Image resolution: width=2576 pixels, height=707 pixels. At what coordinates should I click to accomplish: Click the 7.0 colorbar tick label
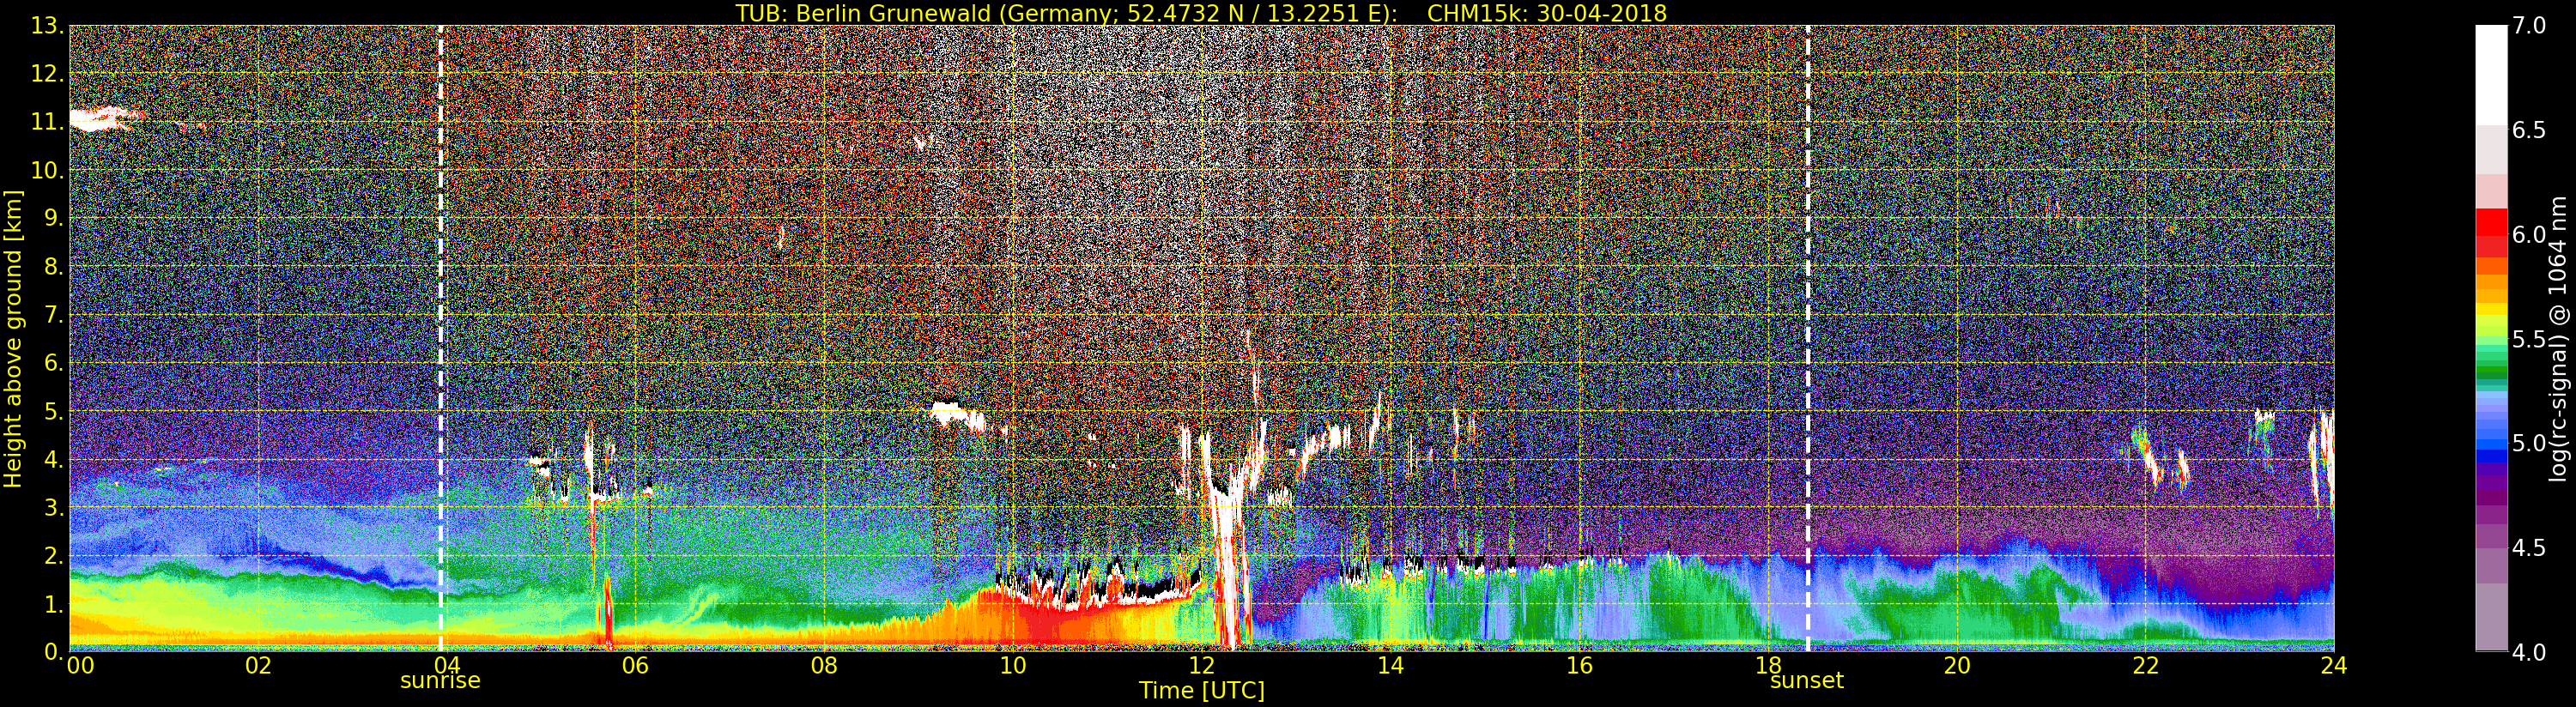click(x=2529, y=26)
